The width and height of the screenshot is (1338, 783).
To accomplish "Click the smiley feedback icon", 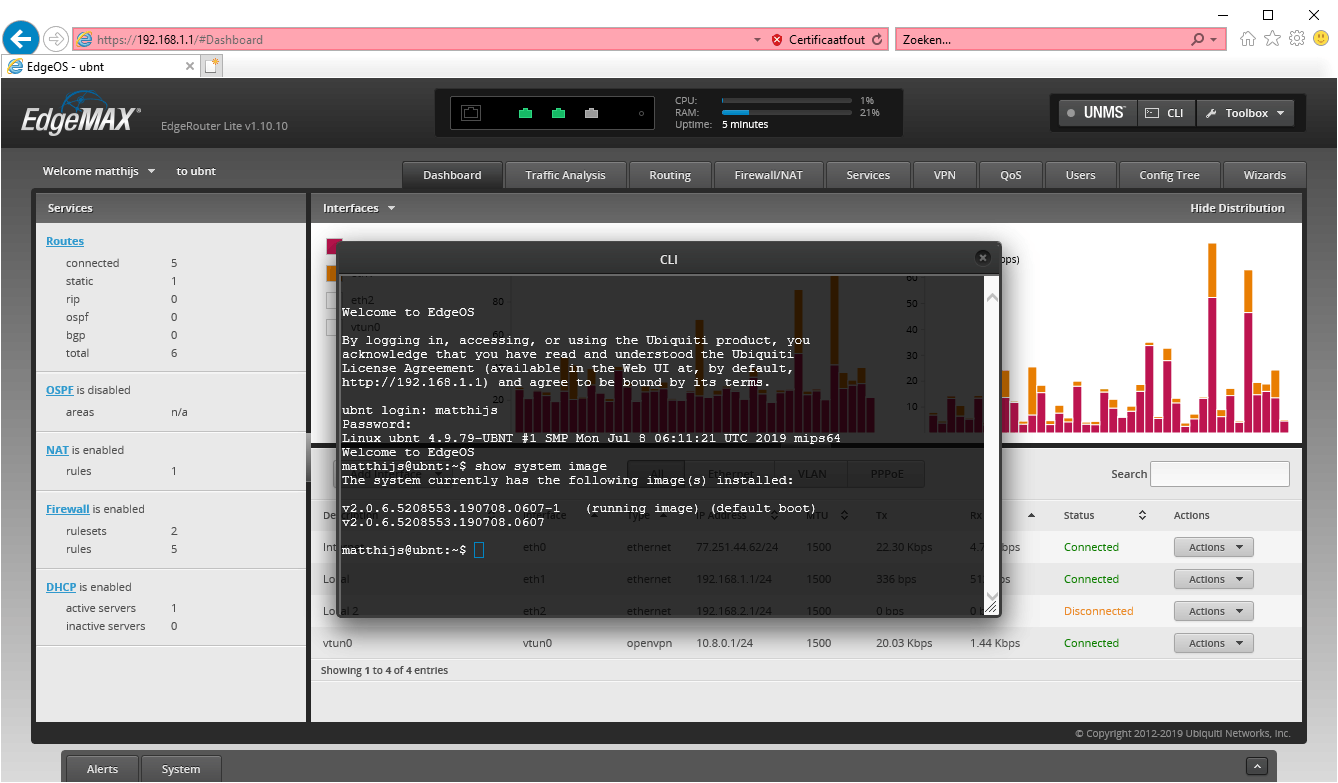I will pos(1321,39).
